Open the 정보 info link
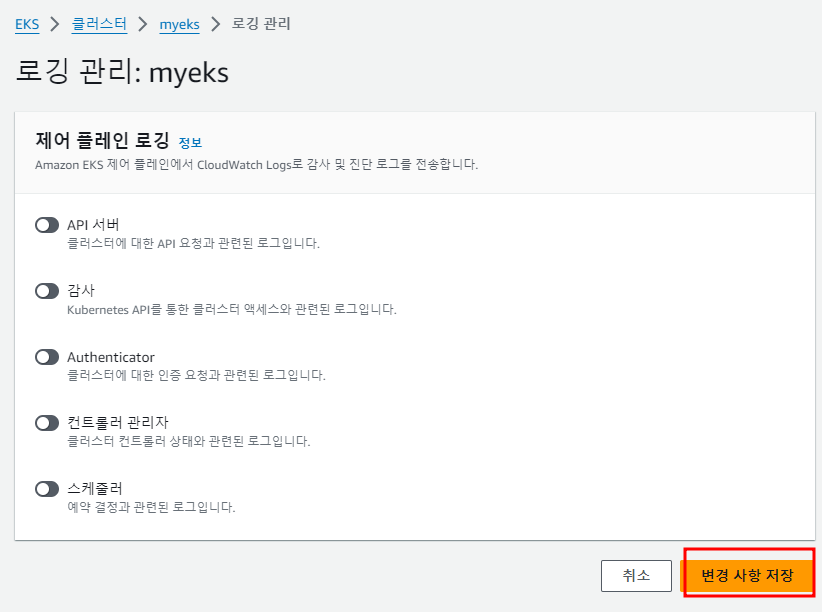 click(x=190, y=143)
